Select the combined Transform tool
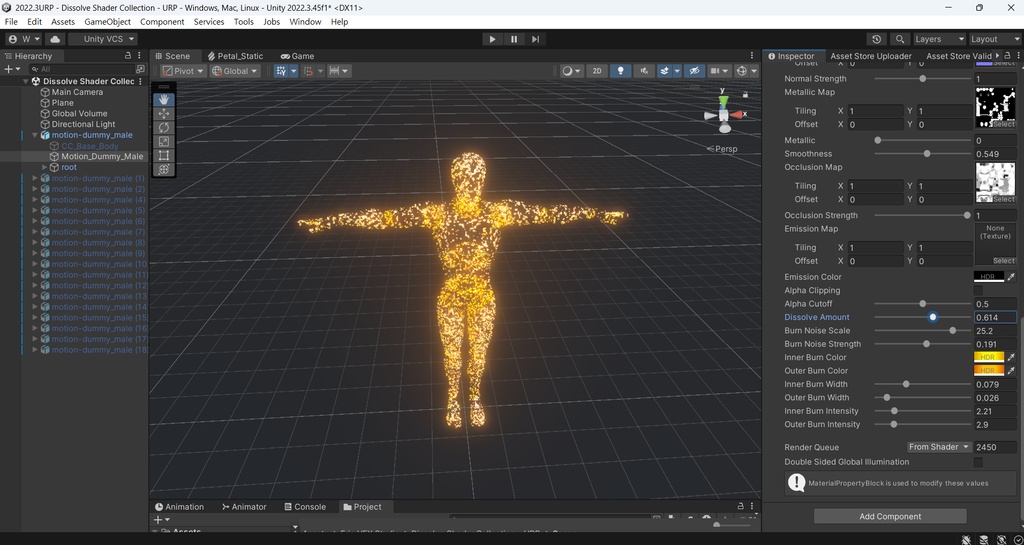The height and width of the screenshot is (545, 1024). pyautogui.click(x=163, y=169)
